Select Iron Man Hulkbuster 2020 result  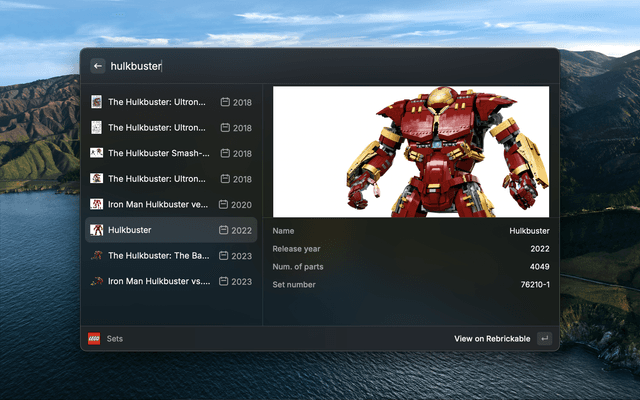pyautogui.click(x=170, y=204)
